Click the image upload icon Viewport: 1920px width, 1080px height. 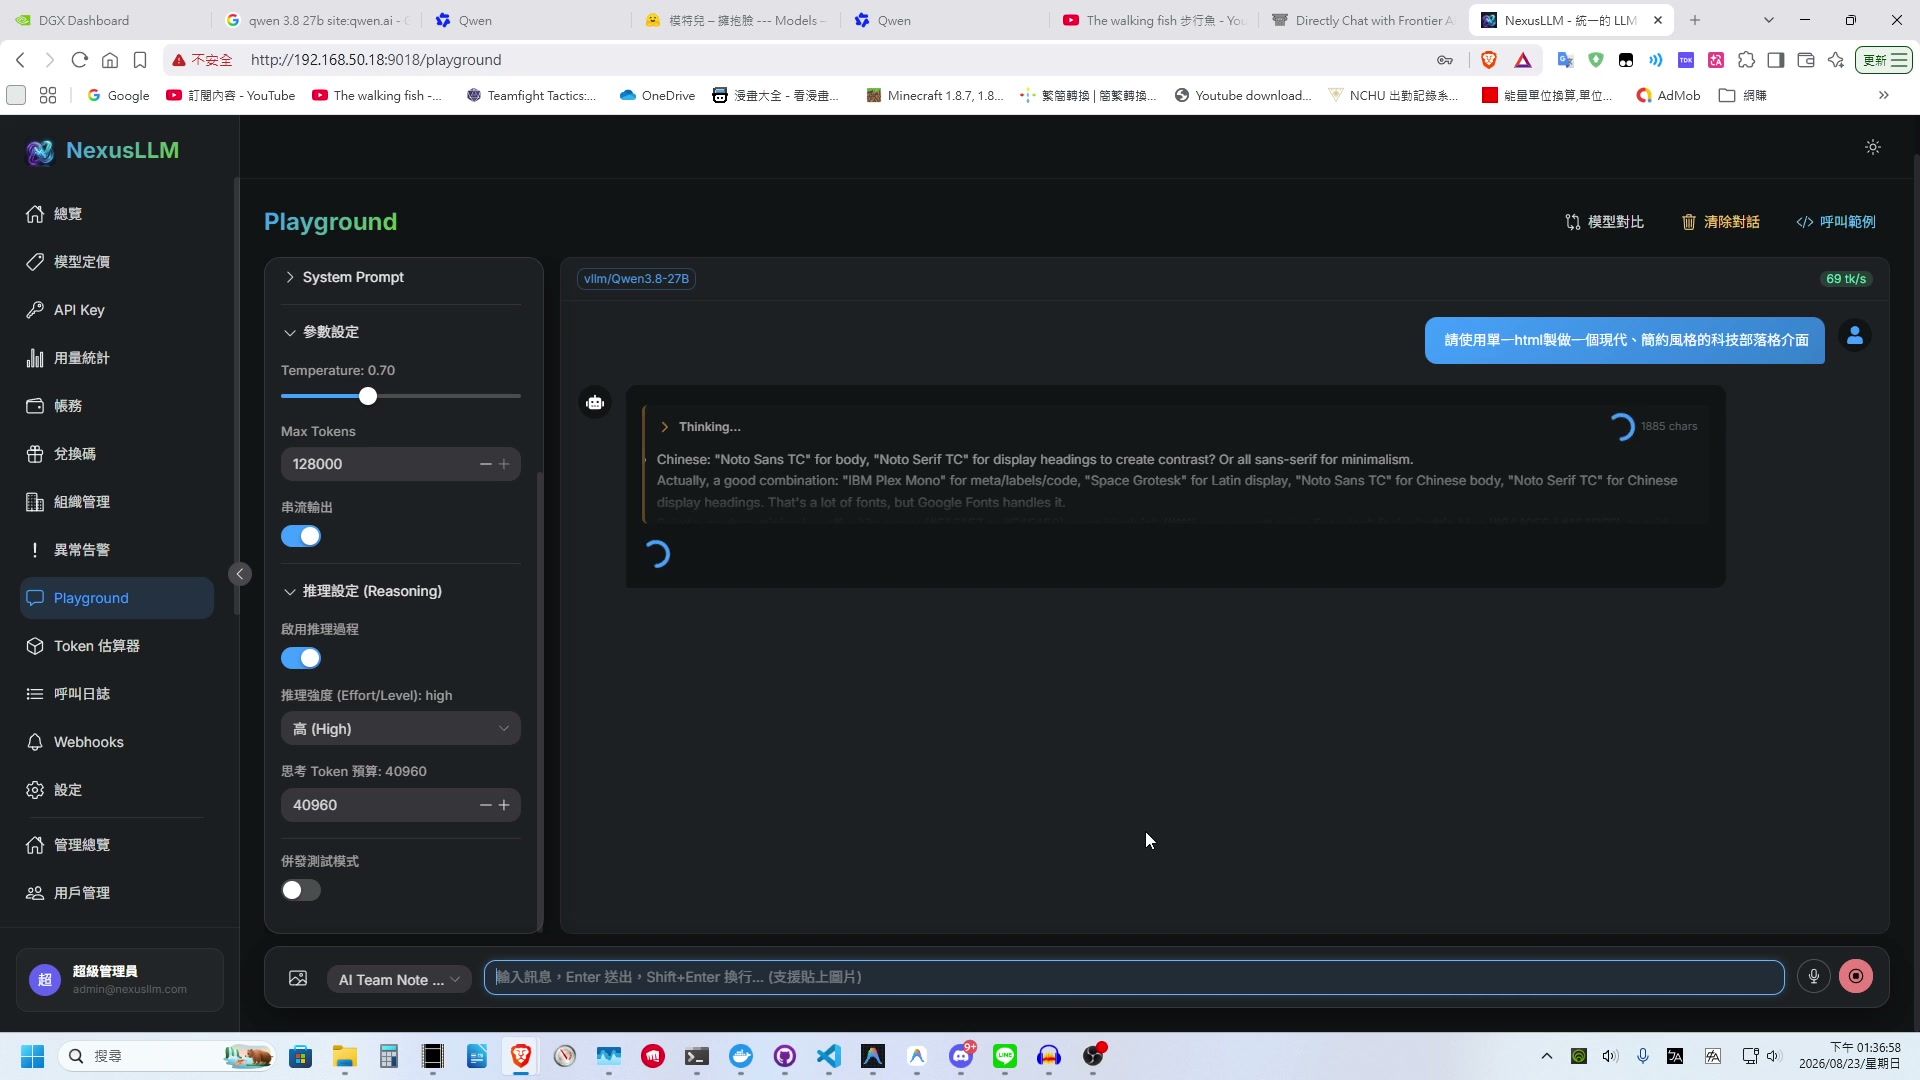pyautogui.click(x=298, y=978)
